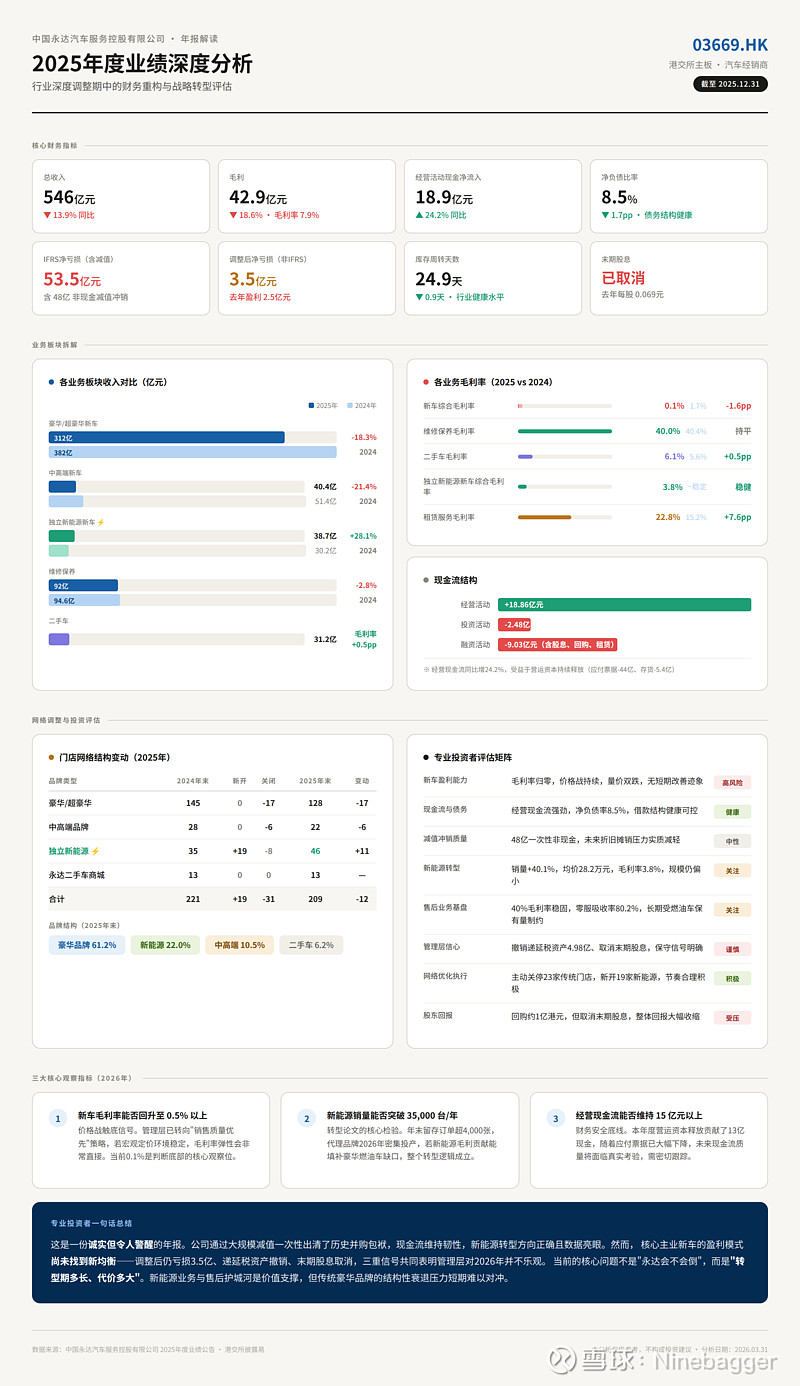
Task: Open the 调整后净亏损 3.5亿元 card
Action: point(307,278)
